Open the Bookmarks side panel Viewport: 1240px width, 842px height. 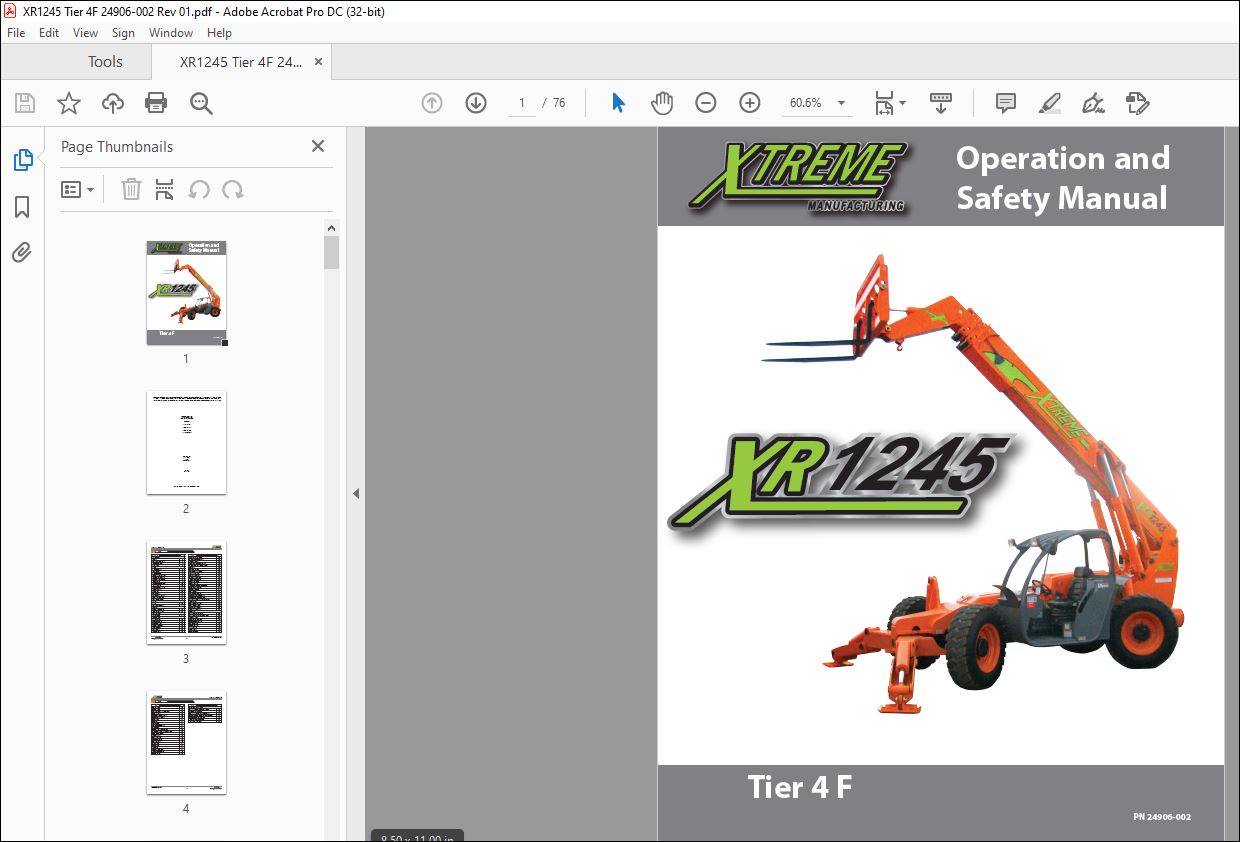click(22, 207)
